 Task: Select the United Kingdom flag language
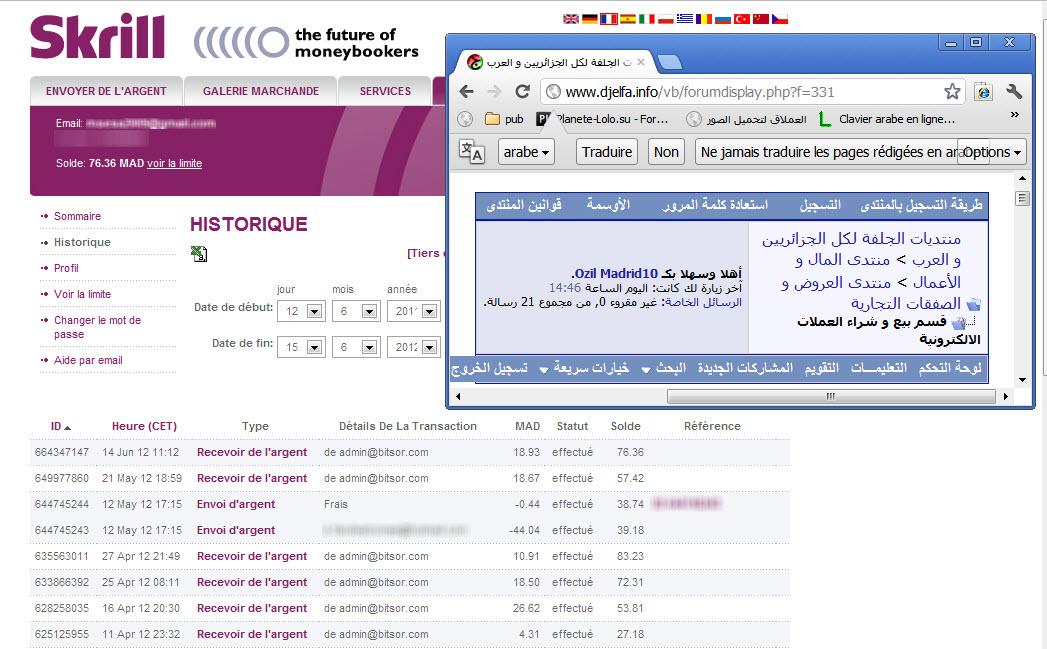pyautogui.click(x=571, y=19)
